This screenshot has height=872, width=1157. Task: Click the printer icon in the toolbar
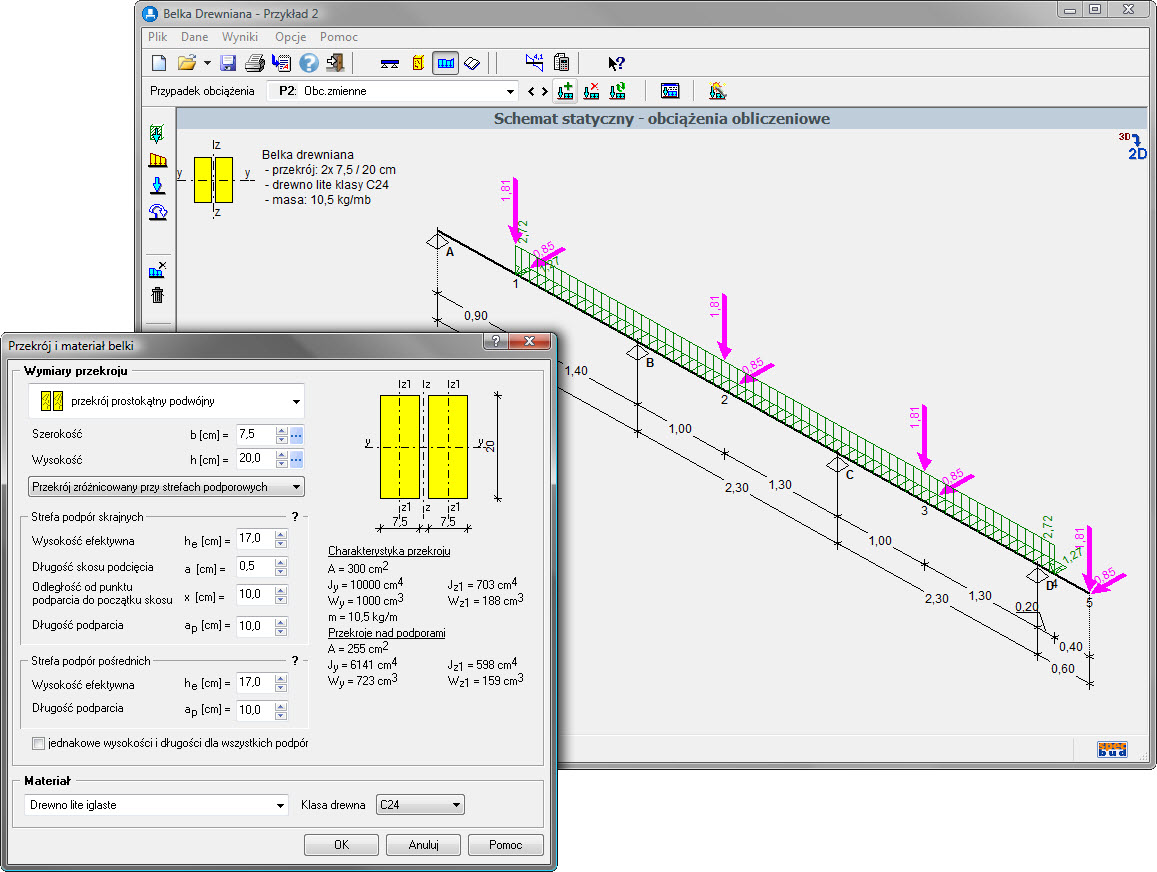[255, 63]
